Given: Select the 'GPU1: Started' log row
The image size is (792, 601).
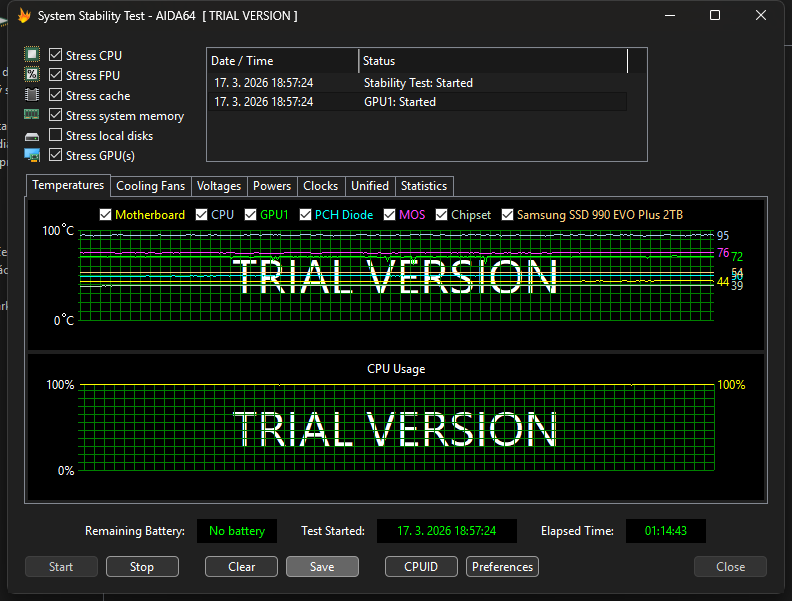Looking at the screenshot, I should click(417, 102).
